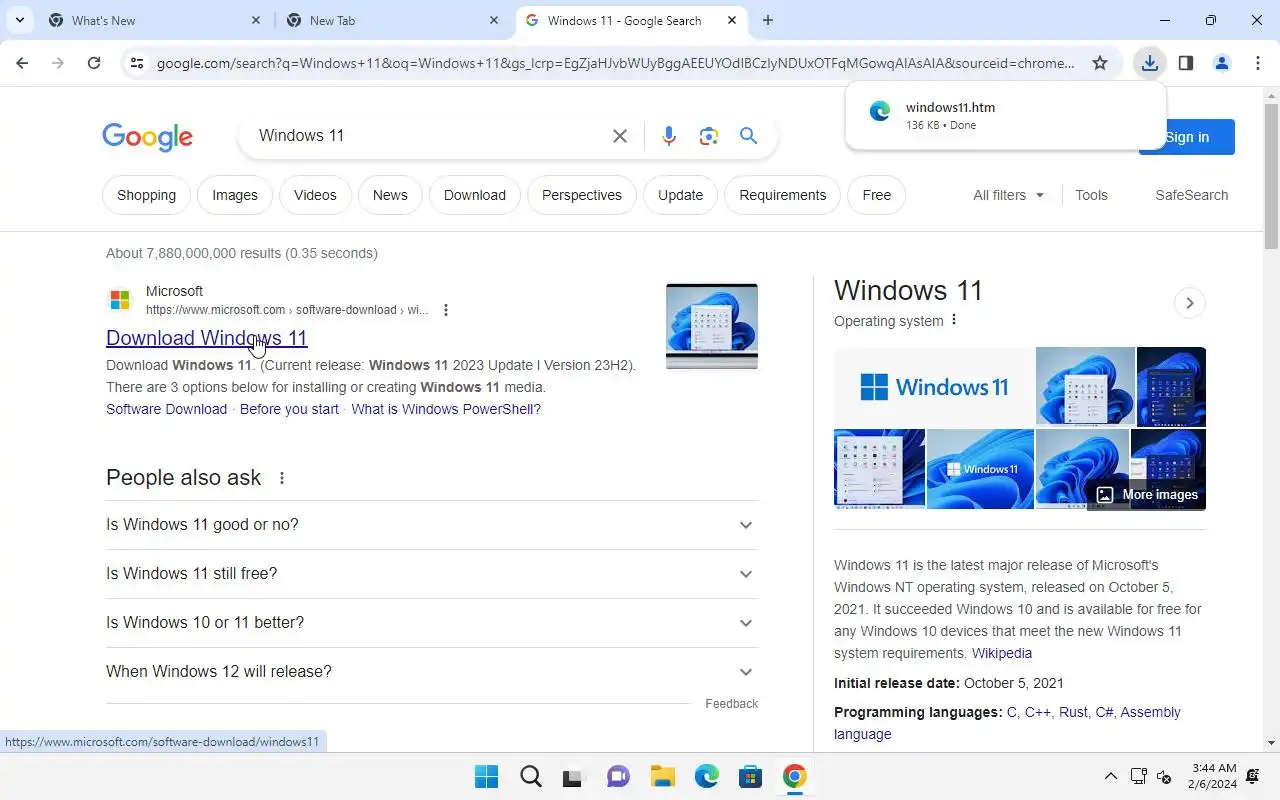Go back to the previous page

tap(22, 63)
